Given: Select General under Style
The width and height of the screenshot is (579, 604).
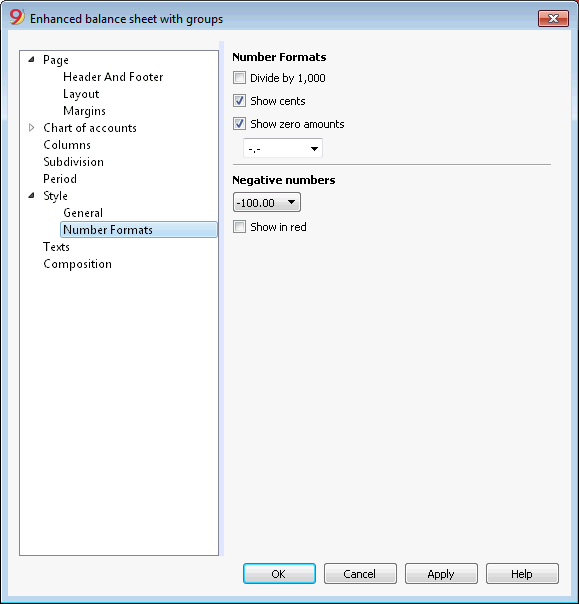Looking at the screenshot, I should (x=83, y=213).
